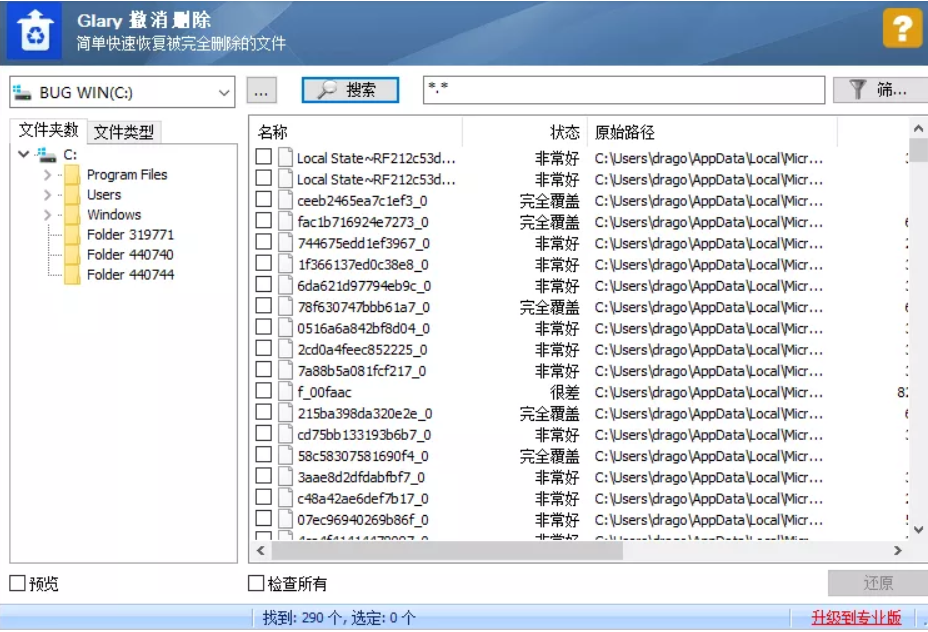Screen dimensions: 928x632
Task: Tick checkbox for 215ba398da320e2e_0
Action: coord(263,412)
